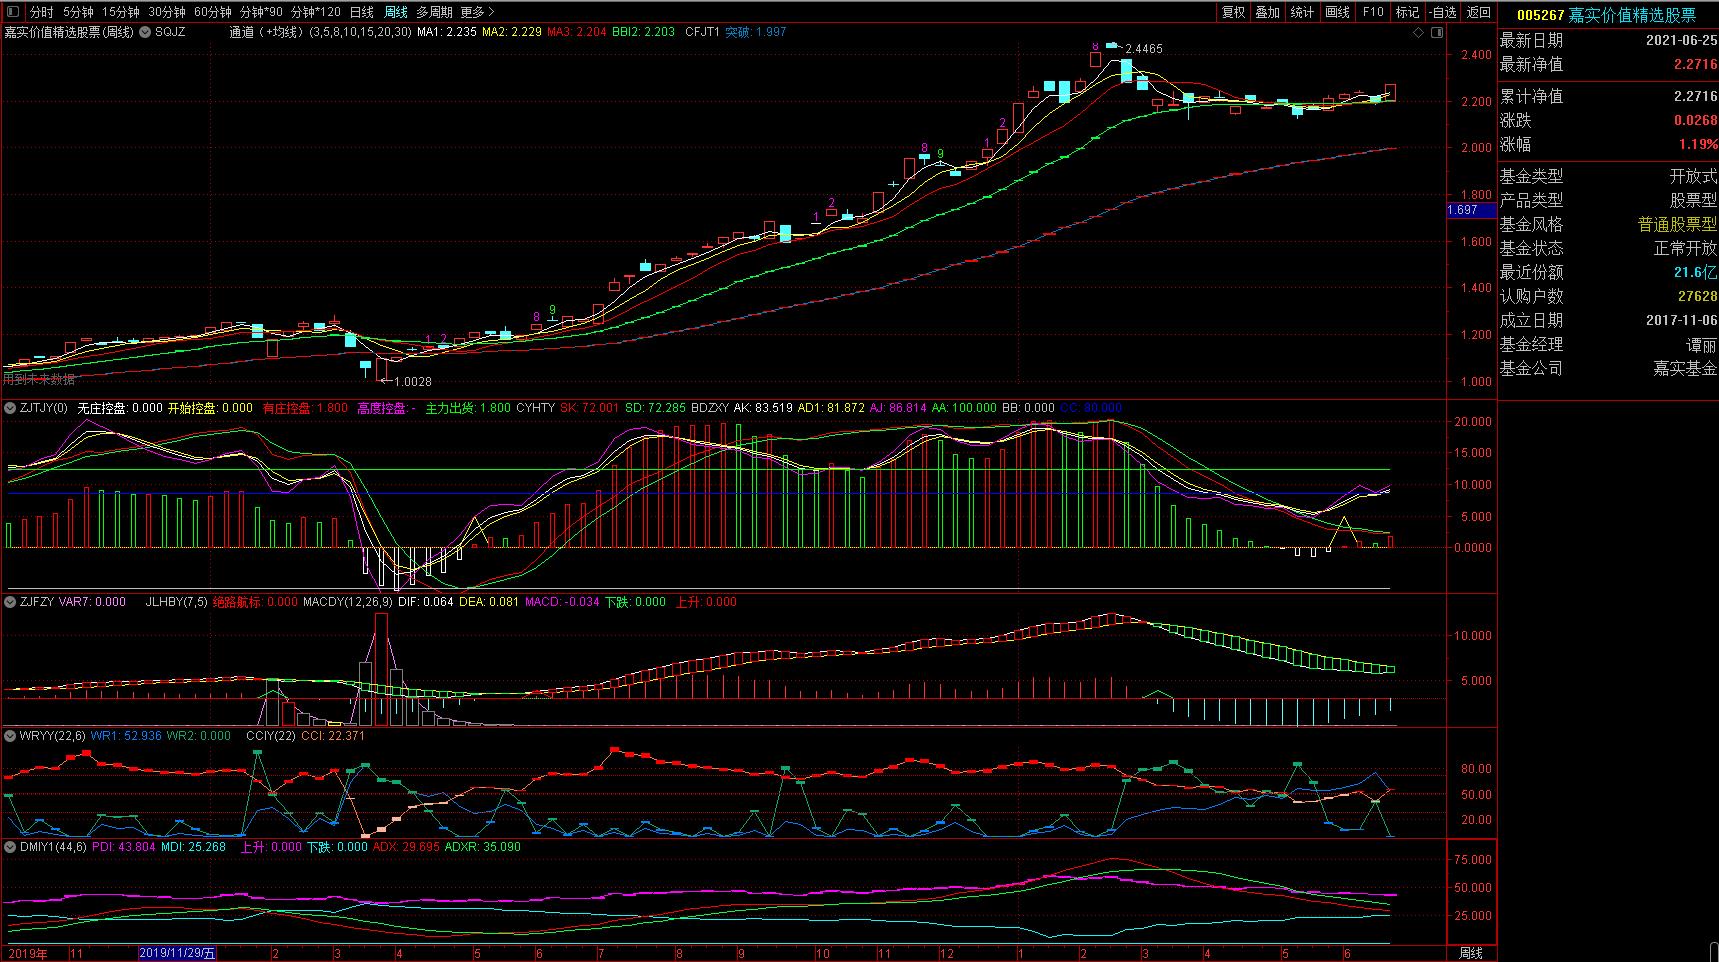Select the 周线 weekly chart tab
The image size is (1719, 962).
396,12
